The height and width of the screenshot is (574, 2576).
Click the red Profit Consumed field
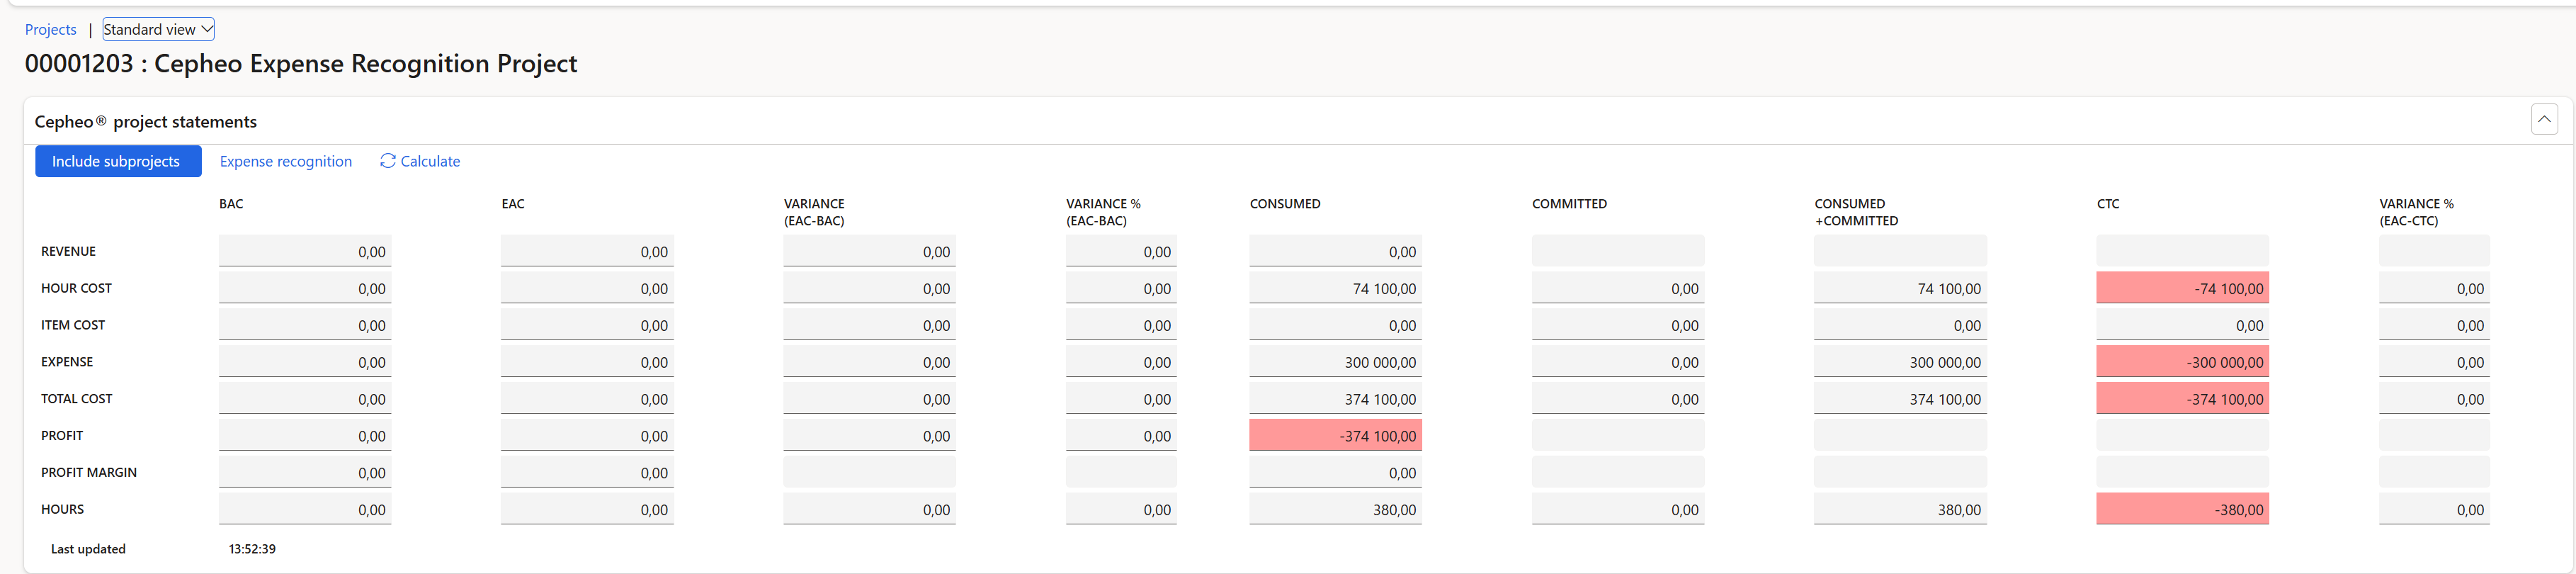pos(1335,435)
